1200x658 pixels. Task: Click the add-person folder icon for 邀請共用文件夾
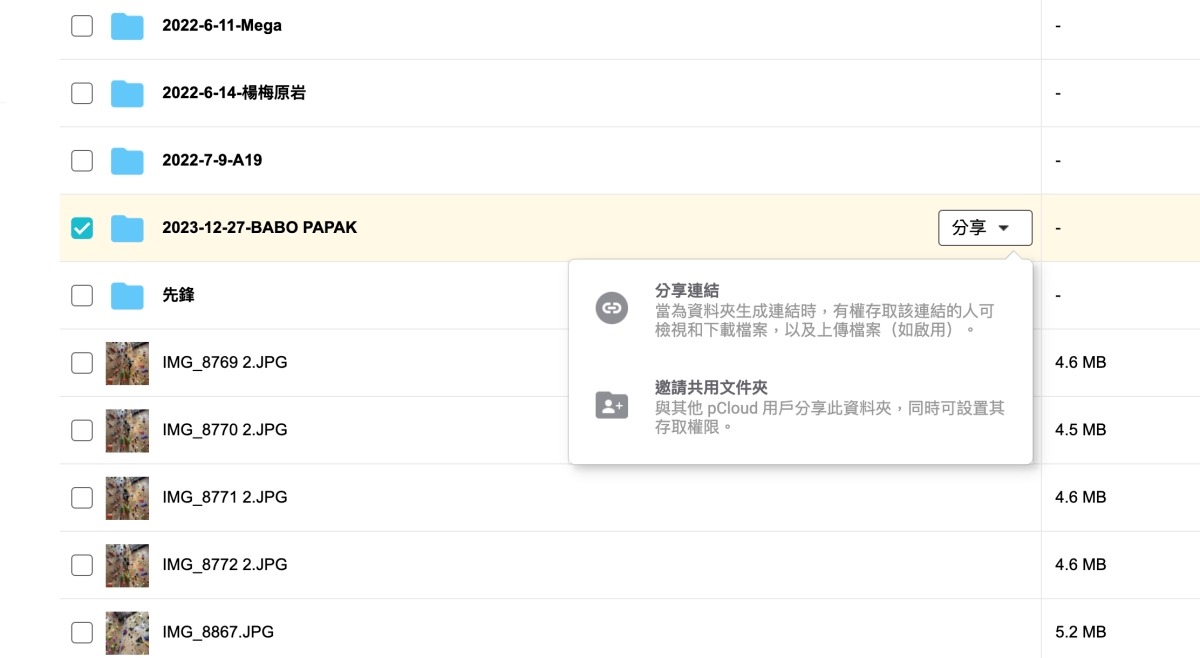point(611,405)
